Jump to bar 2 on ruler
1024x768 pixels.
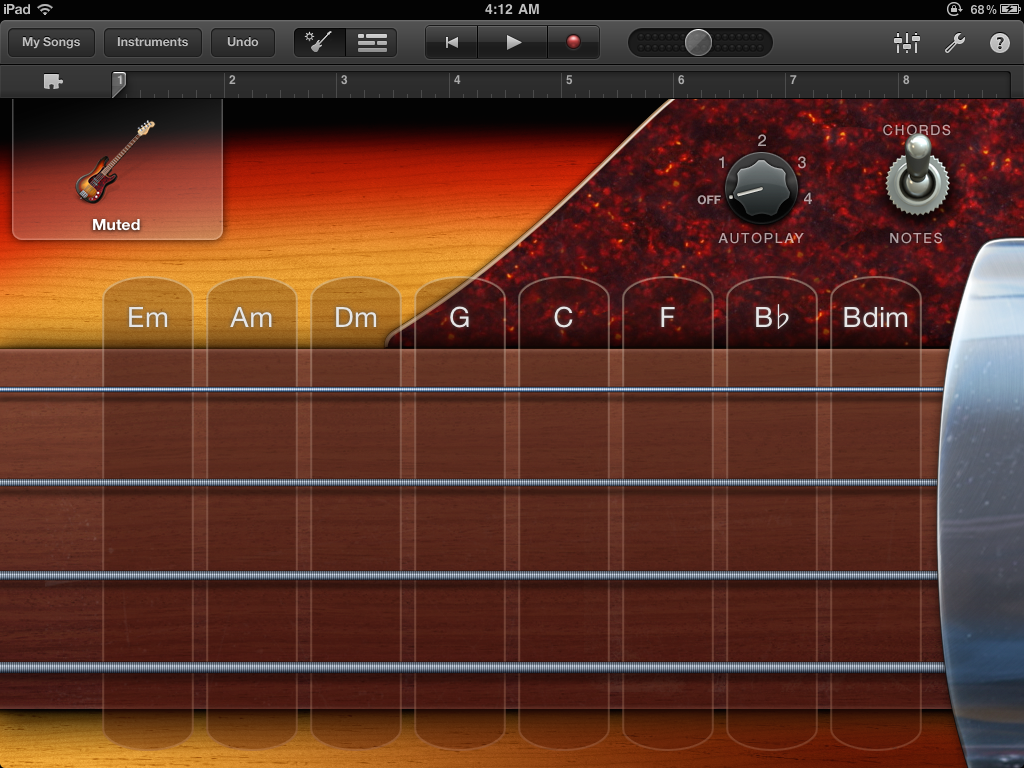point(232,80)
